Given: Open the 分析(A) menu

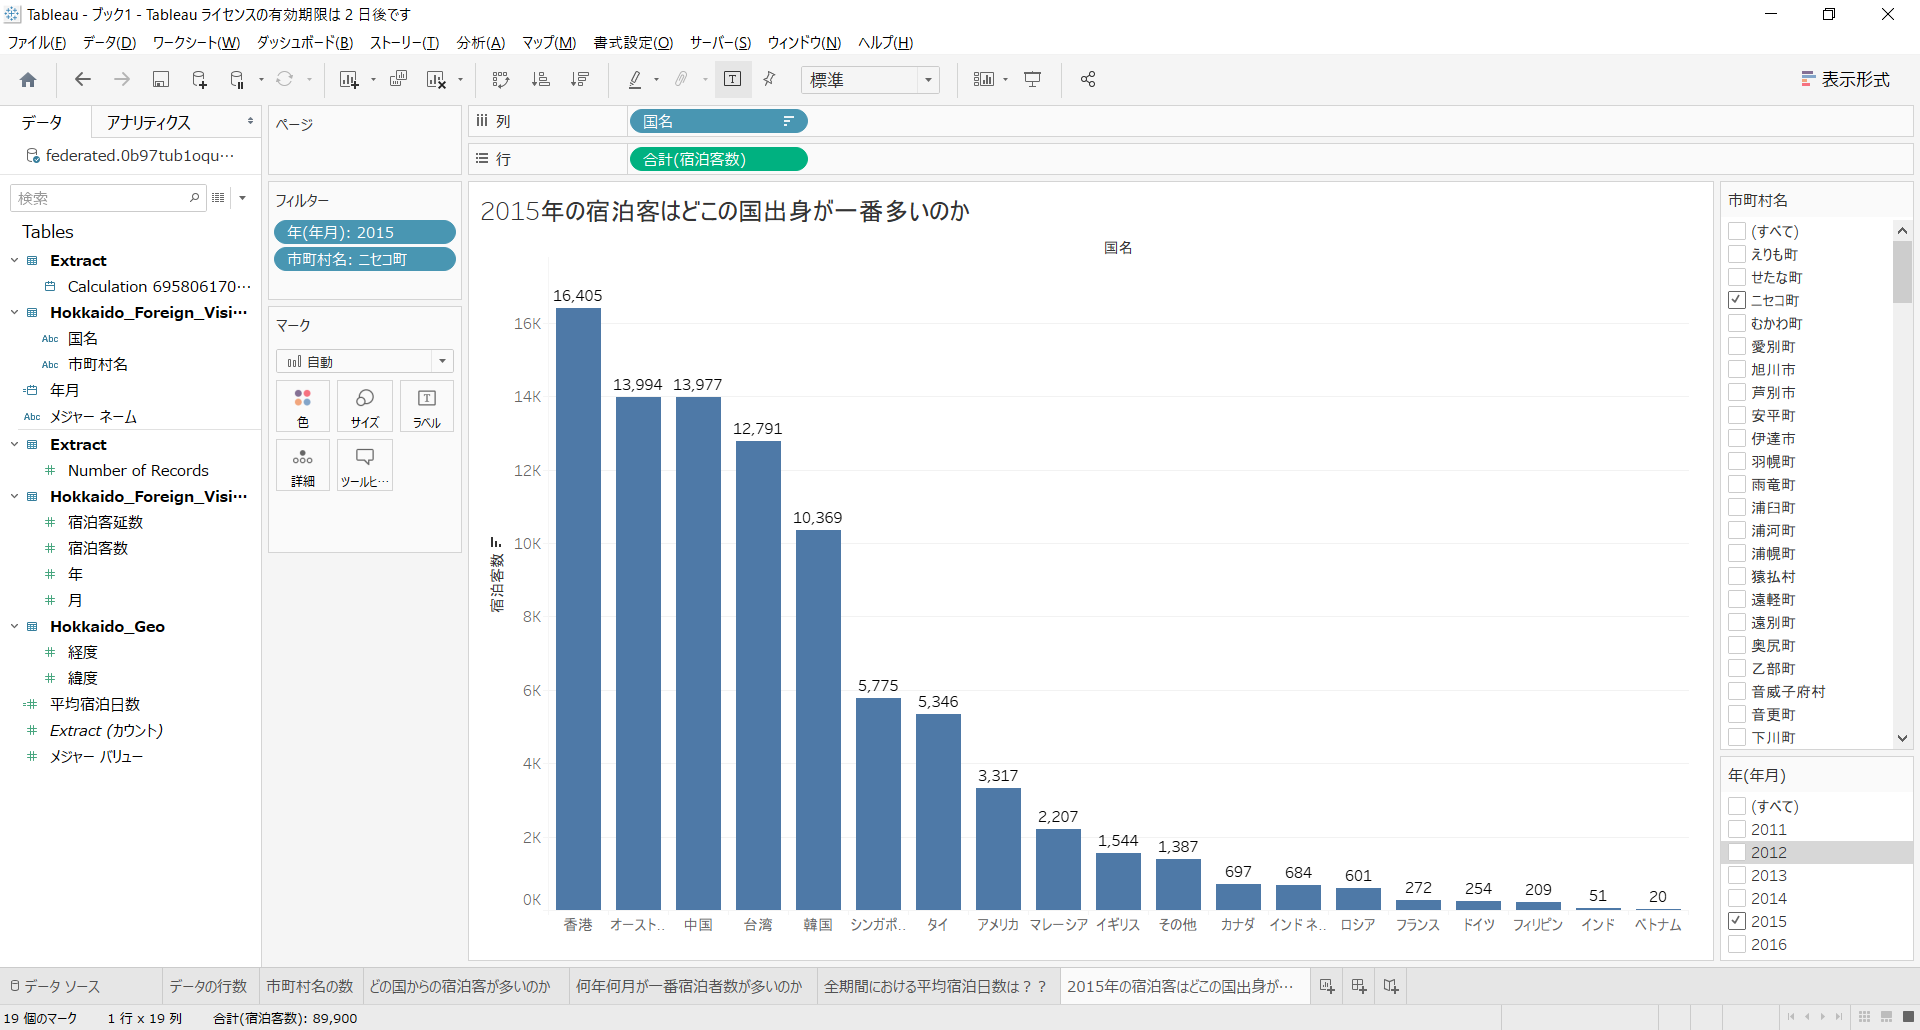Looking at the screenshot, I should click(x=481, y=43).
